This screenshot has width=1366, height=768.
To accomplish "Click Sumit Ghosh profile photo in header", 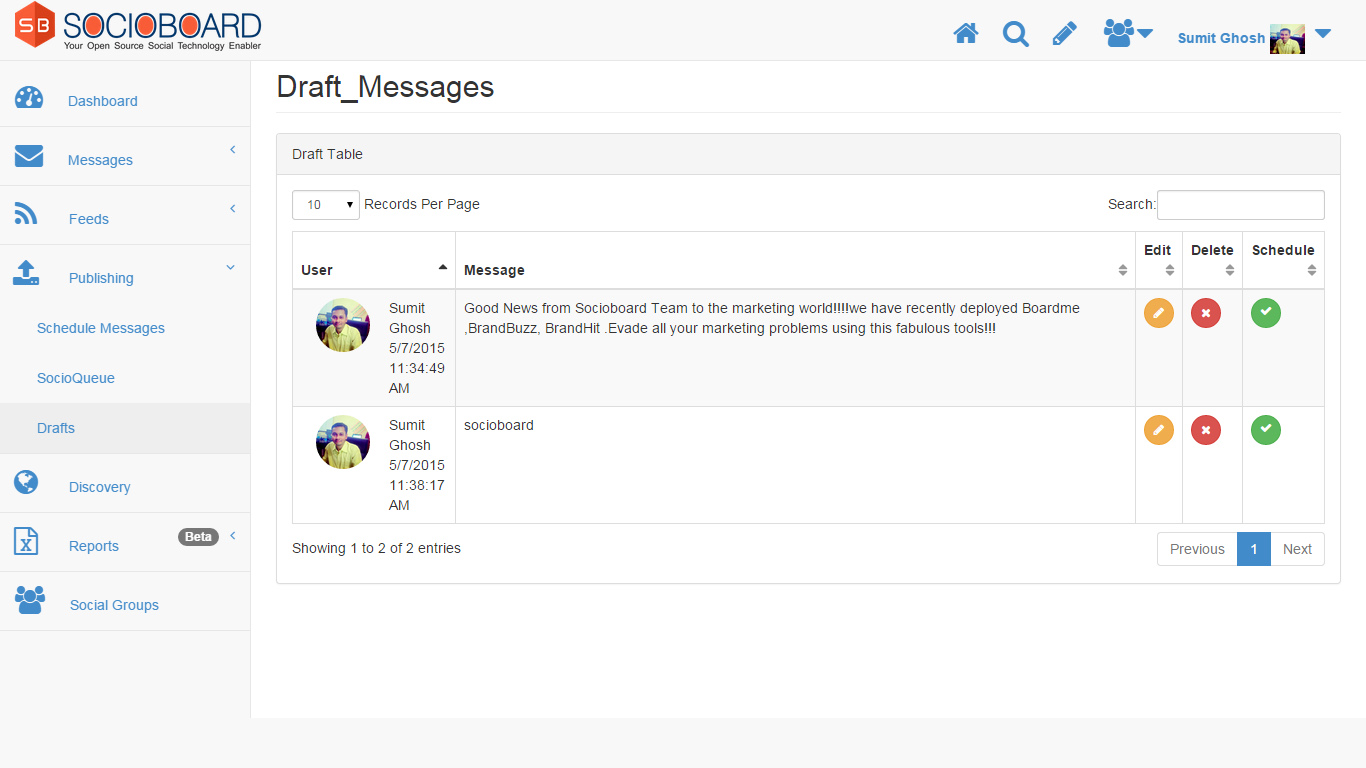I will (x=1287, y=39).
